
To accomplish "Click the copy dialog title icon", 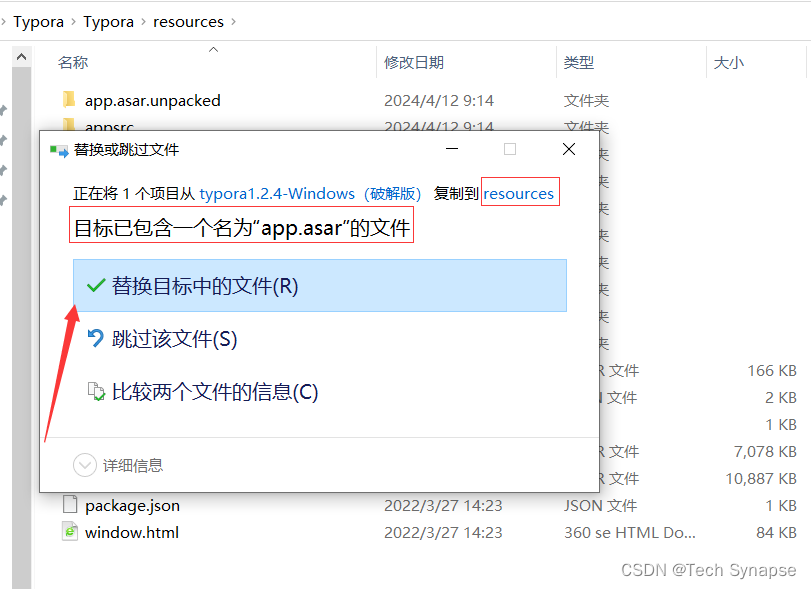I will tap(58, 150).
